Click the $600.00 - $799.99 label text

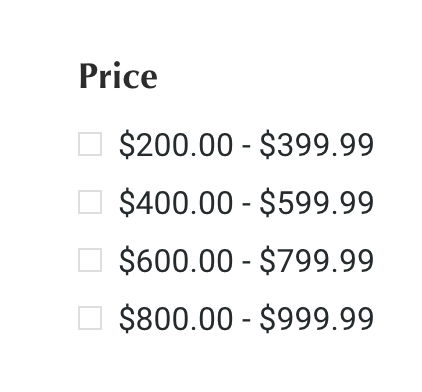pos(246,261)
